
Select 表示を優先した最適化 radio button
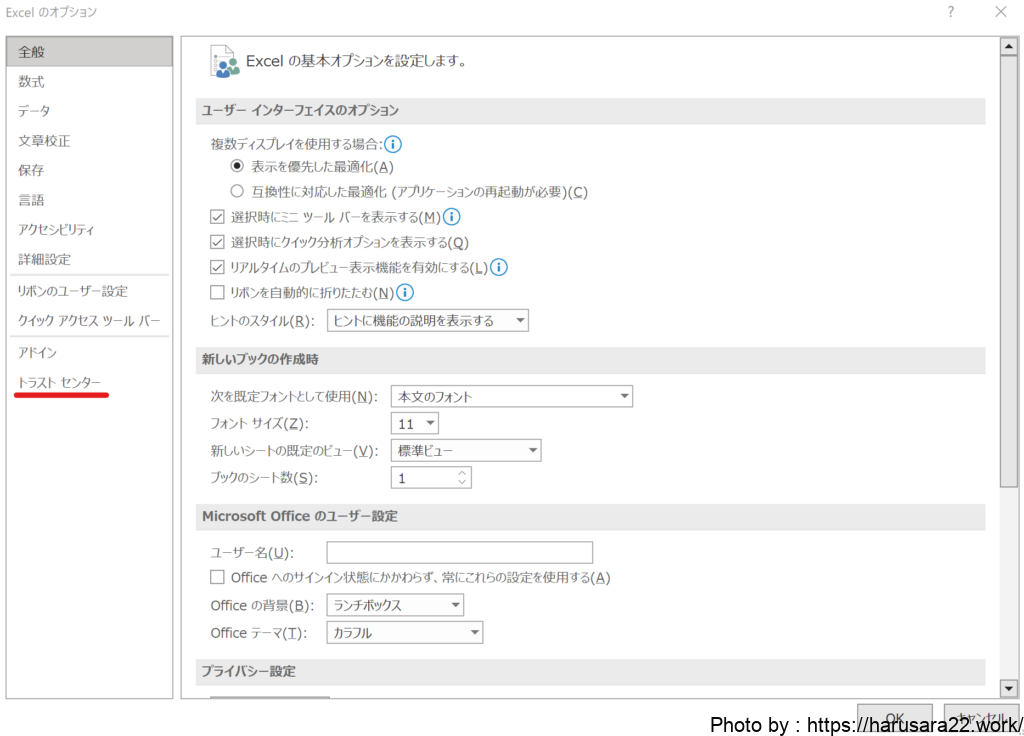[x=237, y=166]
